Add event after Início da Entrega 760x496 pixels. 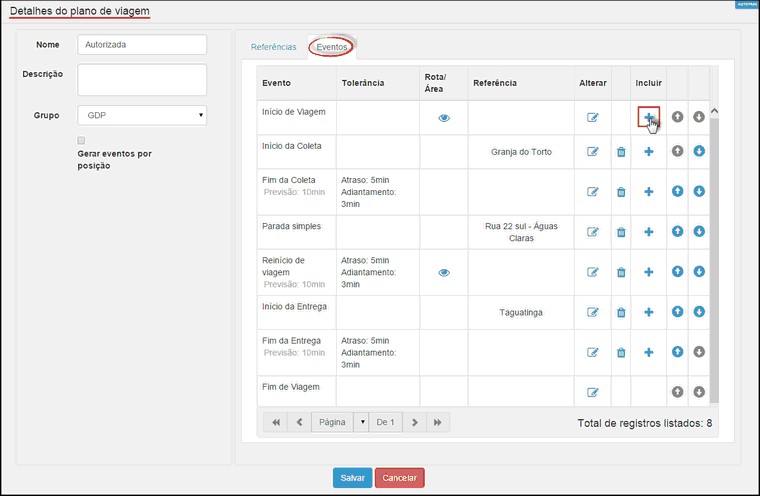(x=649, y=312)
